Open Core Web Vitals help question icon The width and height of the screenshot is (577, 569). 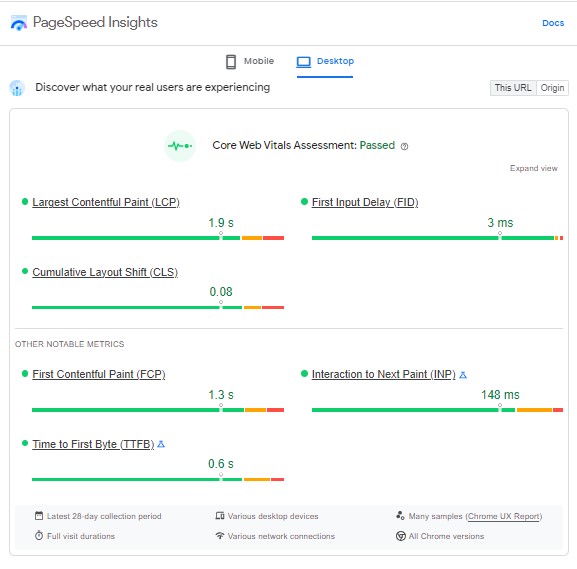[404, 146]
